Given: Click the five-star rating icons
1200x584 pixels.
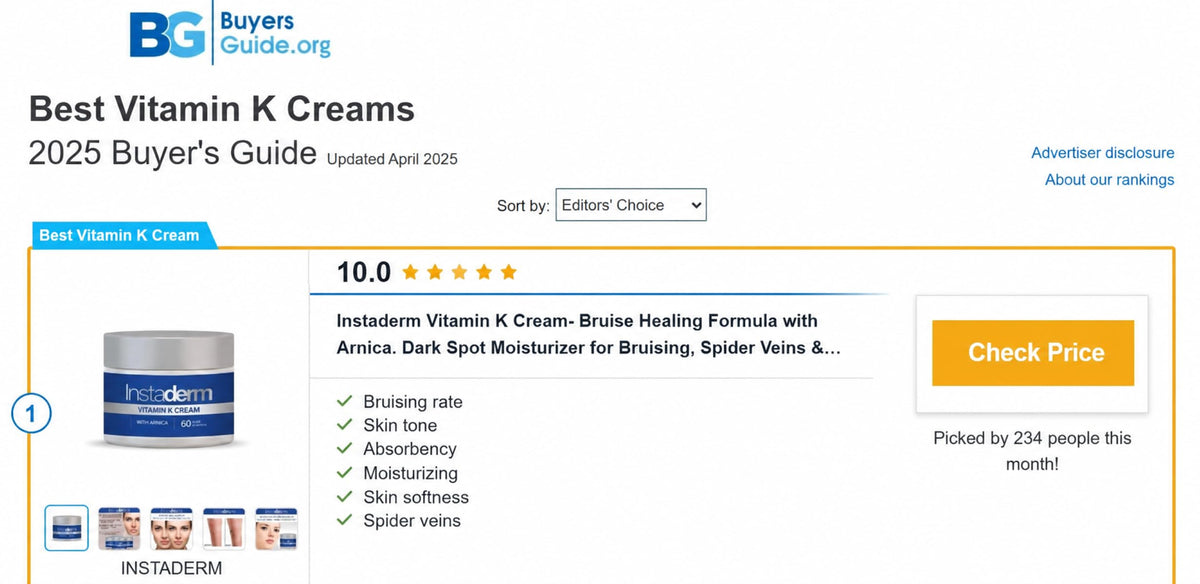Looking at the screenshot, I should click(460, 272).
